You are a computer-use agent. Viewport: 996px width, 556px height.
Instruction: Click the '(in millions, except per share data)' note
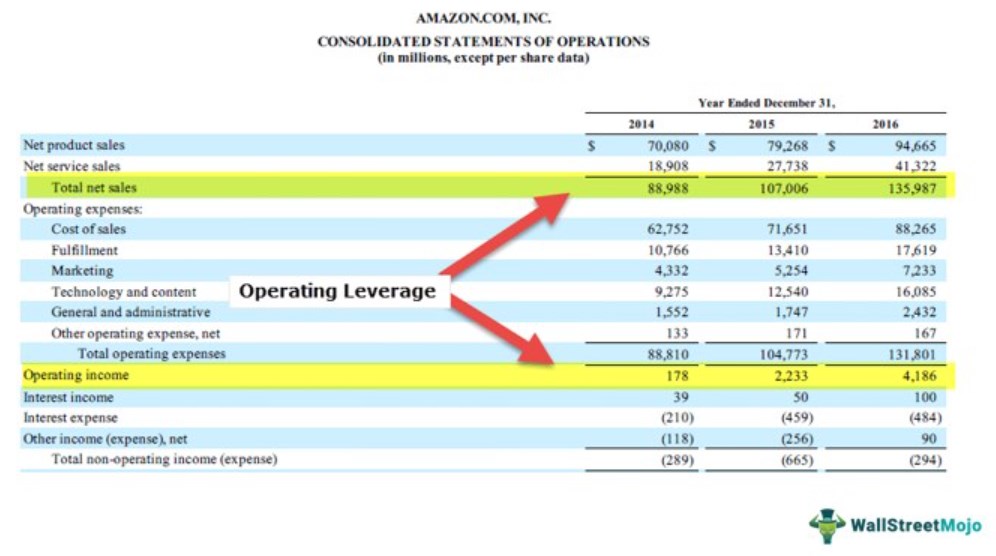click(483, 58)
